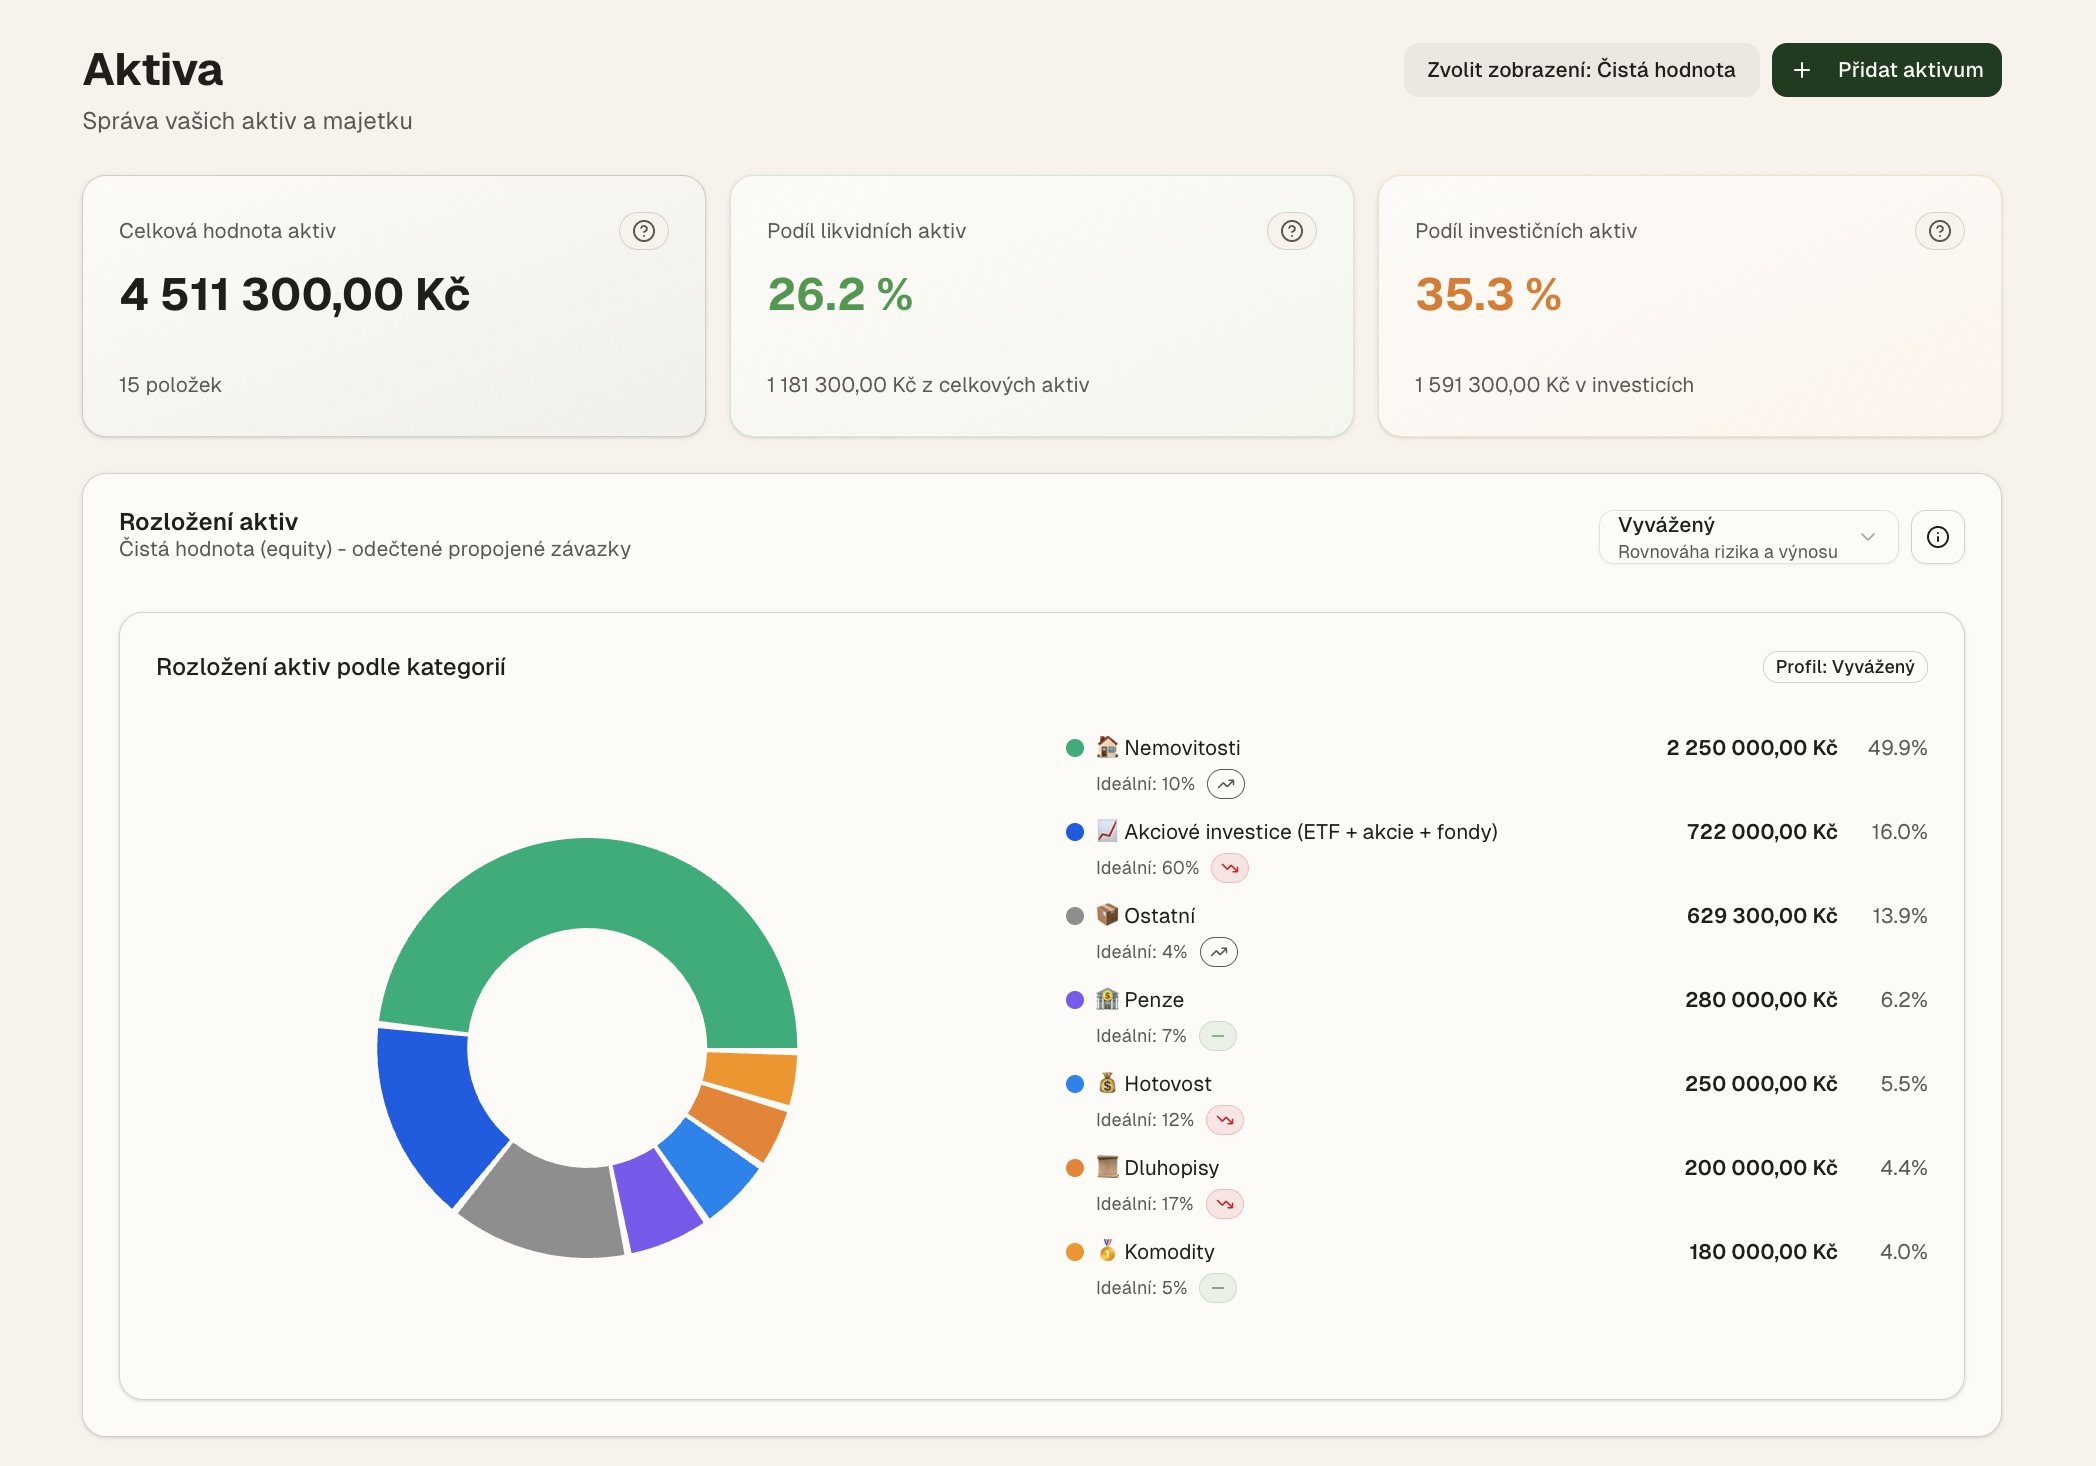Click the Penze neutral indicator icon
This screenshot has width=2096, height=1466.
pyautogui.click(x=1218, y=1036)
